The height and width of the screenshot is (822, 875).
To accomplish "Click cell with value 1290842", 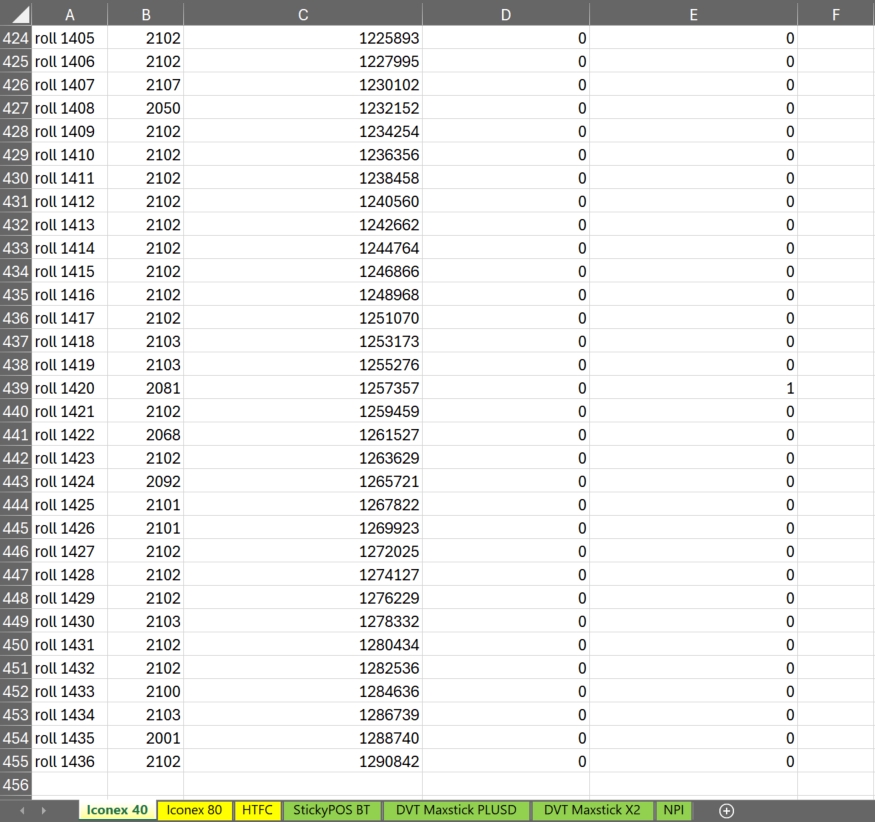I will (303, 761).
